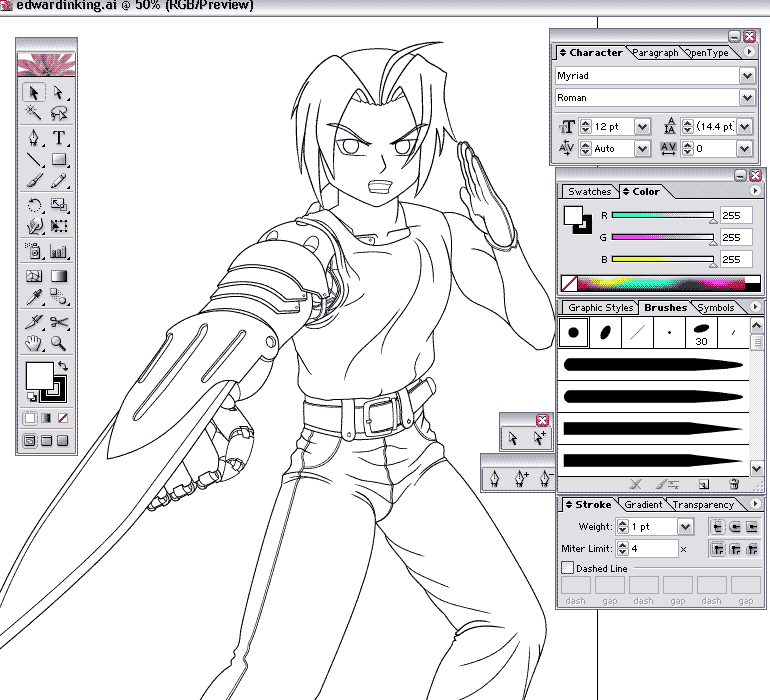Viewport: 770px width, 700px height.
Task: Choose Butt Cap stroke option
Action: [x=718, y=527]
